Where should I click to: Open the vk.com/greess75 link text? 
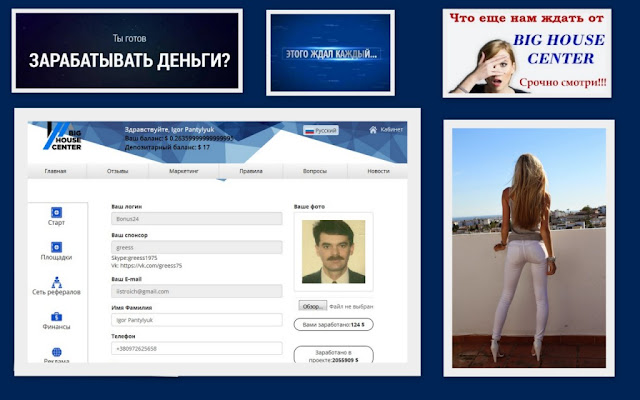(151, 266)
